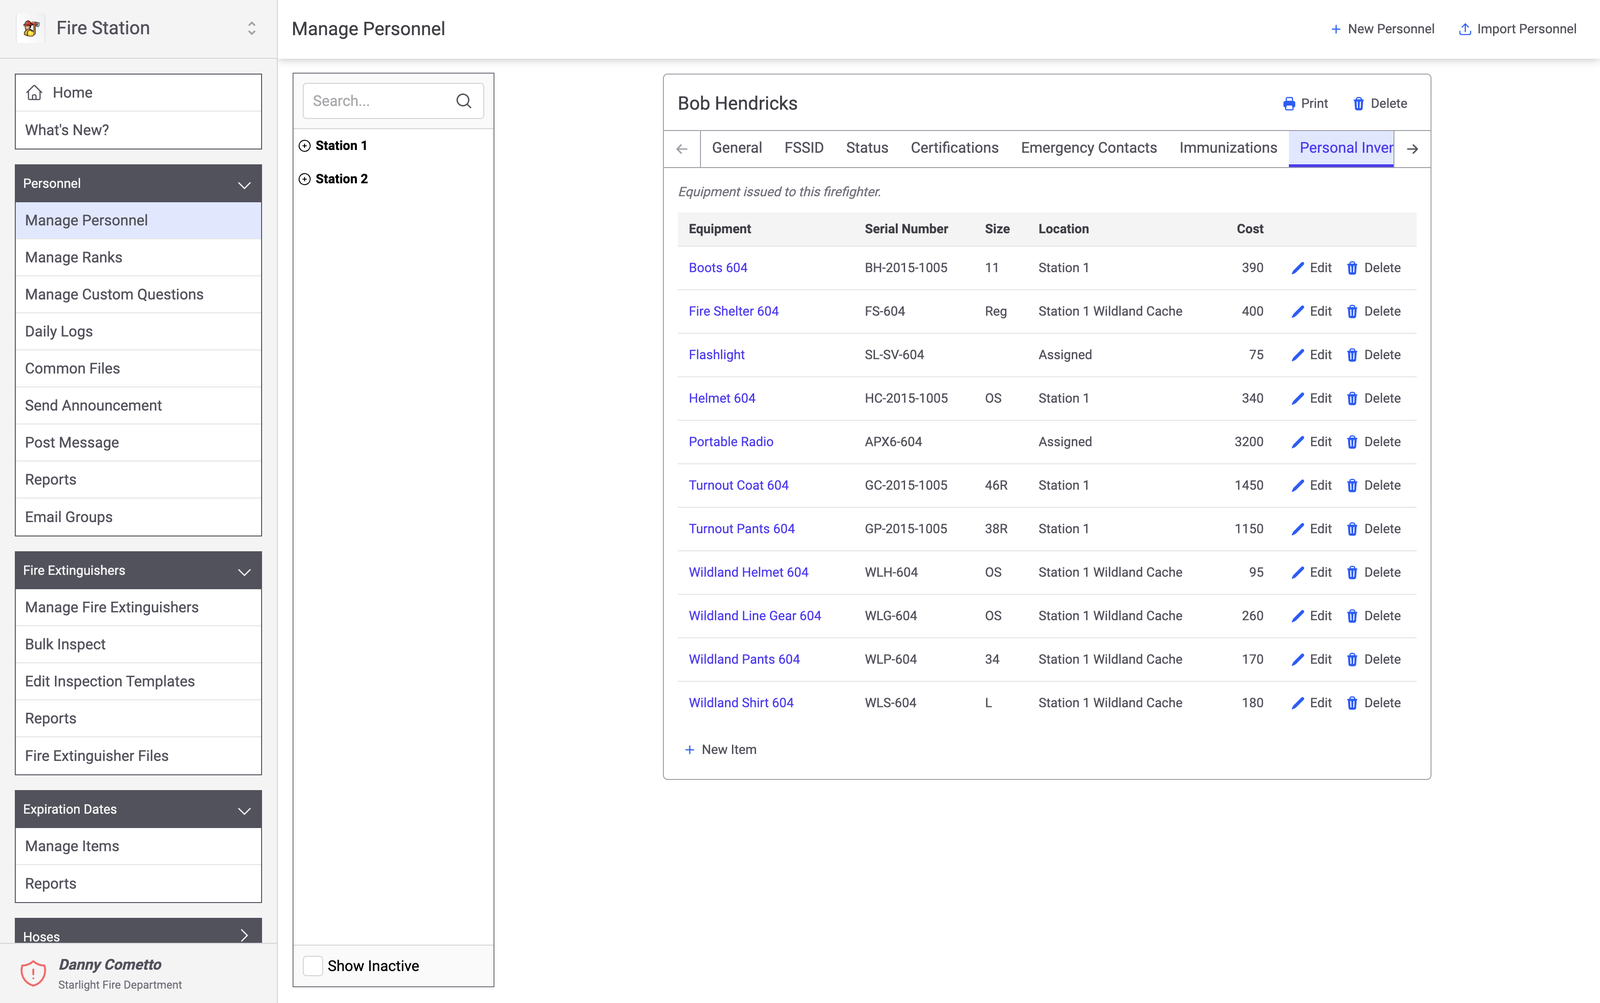Image resolution: width=1600 pixels, height=1003 pixels.
Task: Open Manage Custom Questions in the sidebar
Action: pyautogui.click(x=138, y=295)
